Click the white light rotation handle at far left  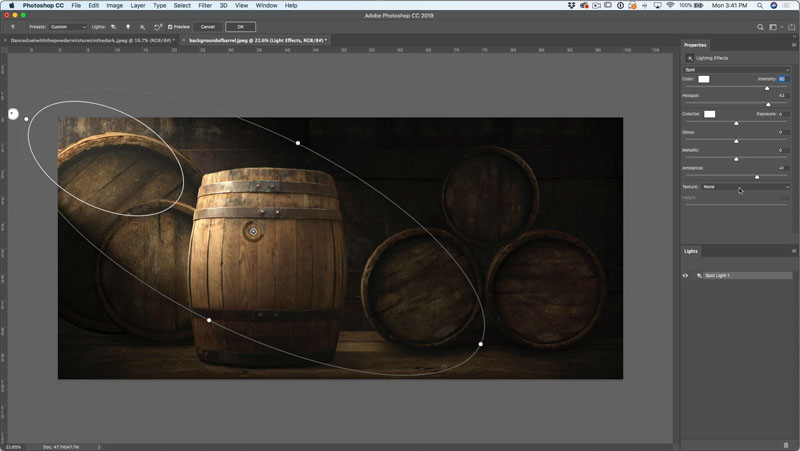point(13,114)
